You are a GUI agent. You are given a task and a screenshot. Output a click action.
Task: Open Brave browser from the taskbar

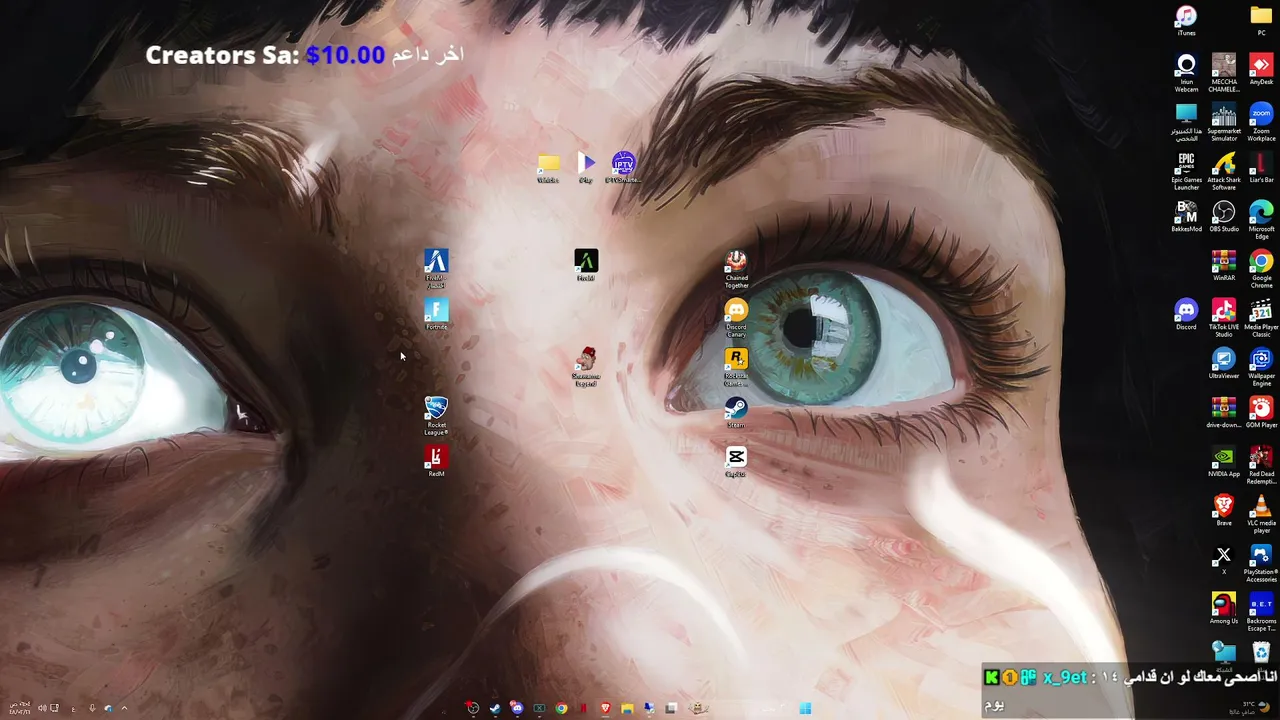[x=605, y=709]
